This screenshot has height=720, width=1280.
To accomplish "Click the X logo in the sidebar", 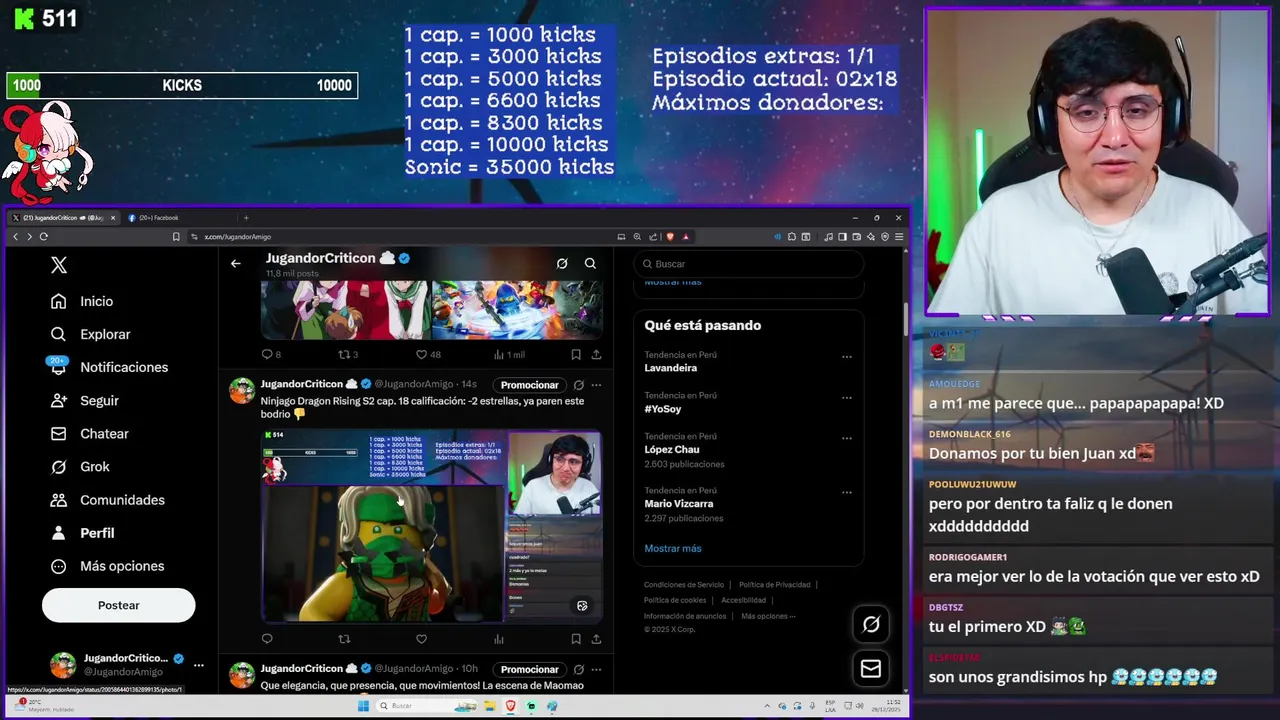I will [59, 265].
